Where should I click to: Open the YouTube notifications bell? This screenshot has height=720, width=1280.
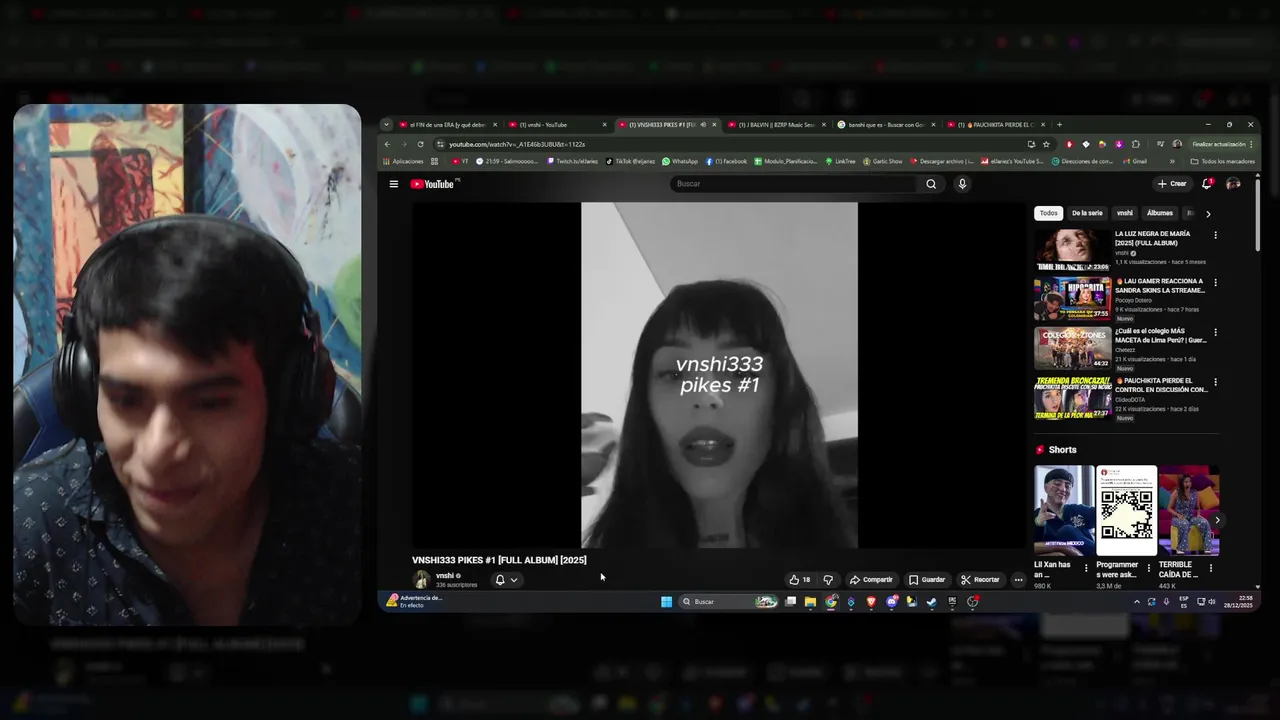1207,184
